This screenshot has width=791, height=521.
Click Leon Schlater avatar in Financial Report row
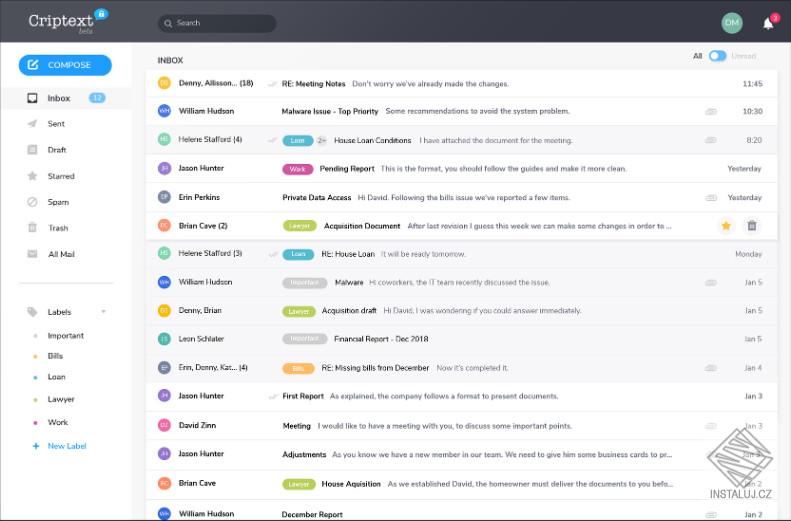click(164, 339)
